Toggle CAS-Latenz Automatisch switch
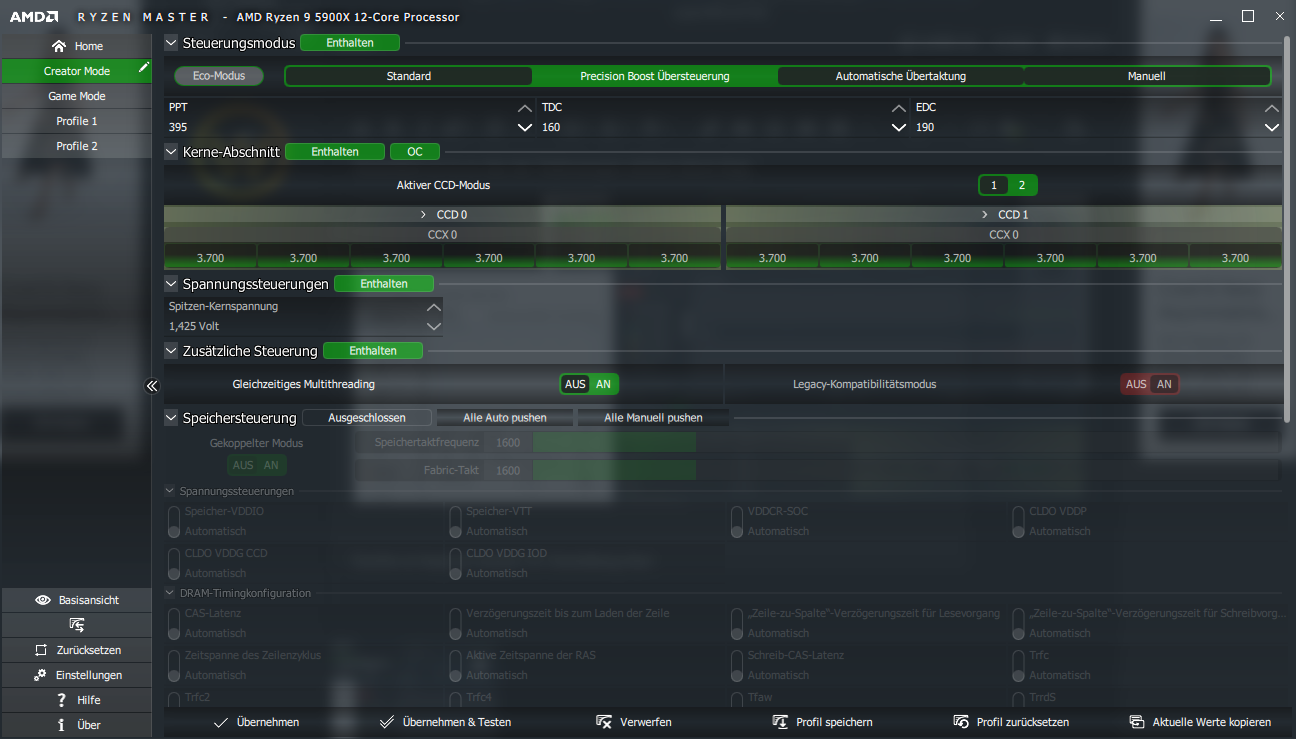The width and height of the screenshot is (1296, 739). 174,623
